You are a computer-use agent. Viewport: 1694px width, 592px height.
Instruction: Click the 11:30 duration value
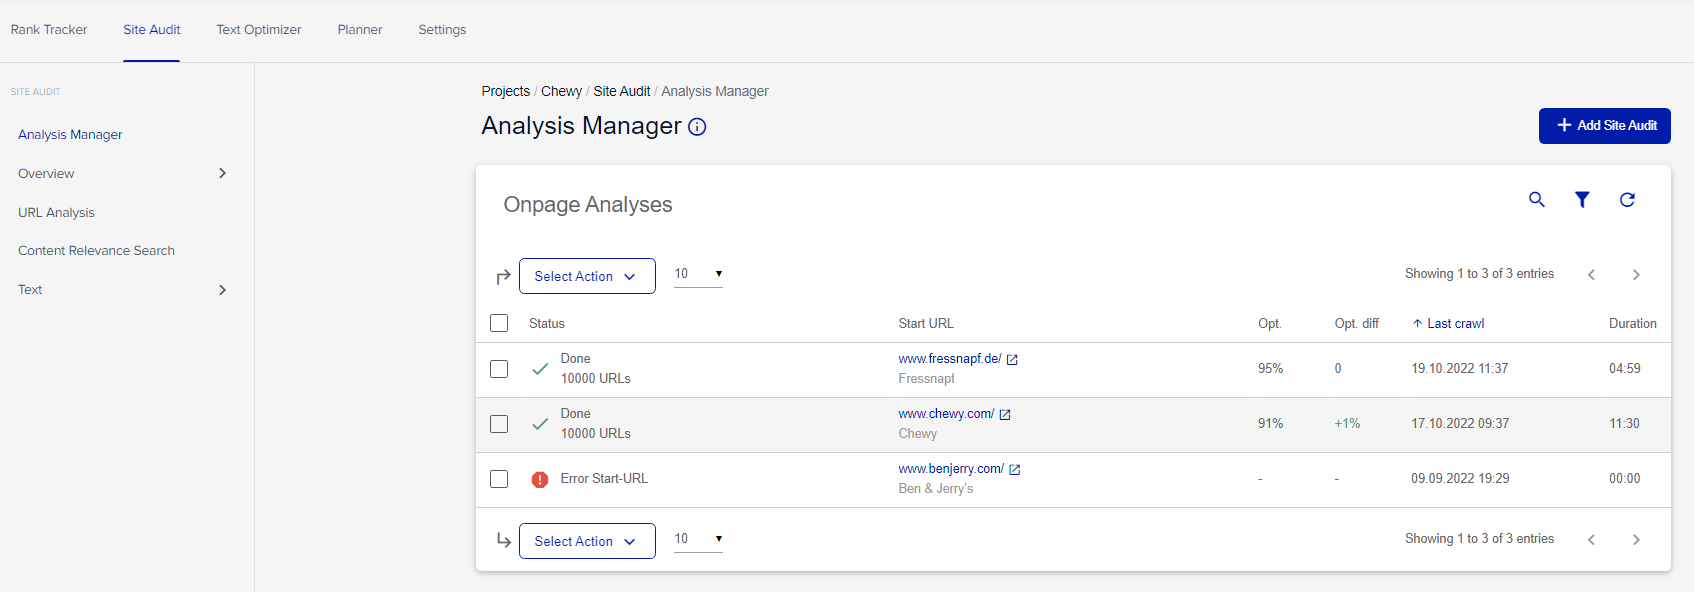1624,424
